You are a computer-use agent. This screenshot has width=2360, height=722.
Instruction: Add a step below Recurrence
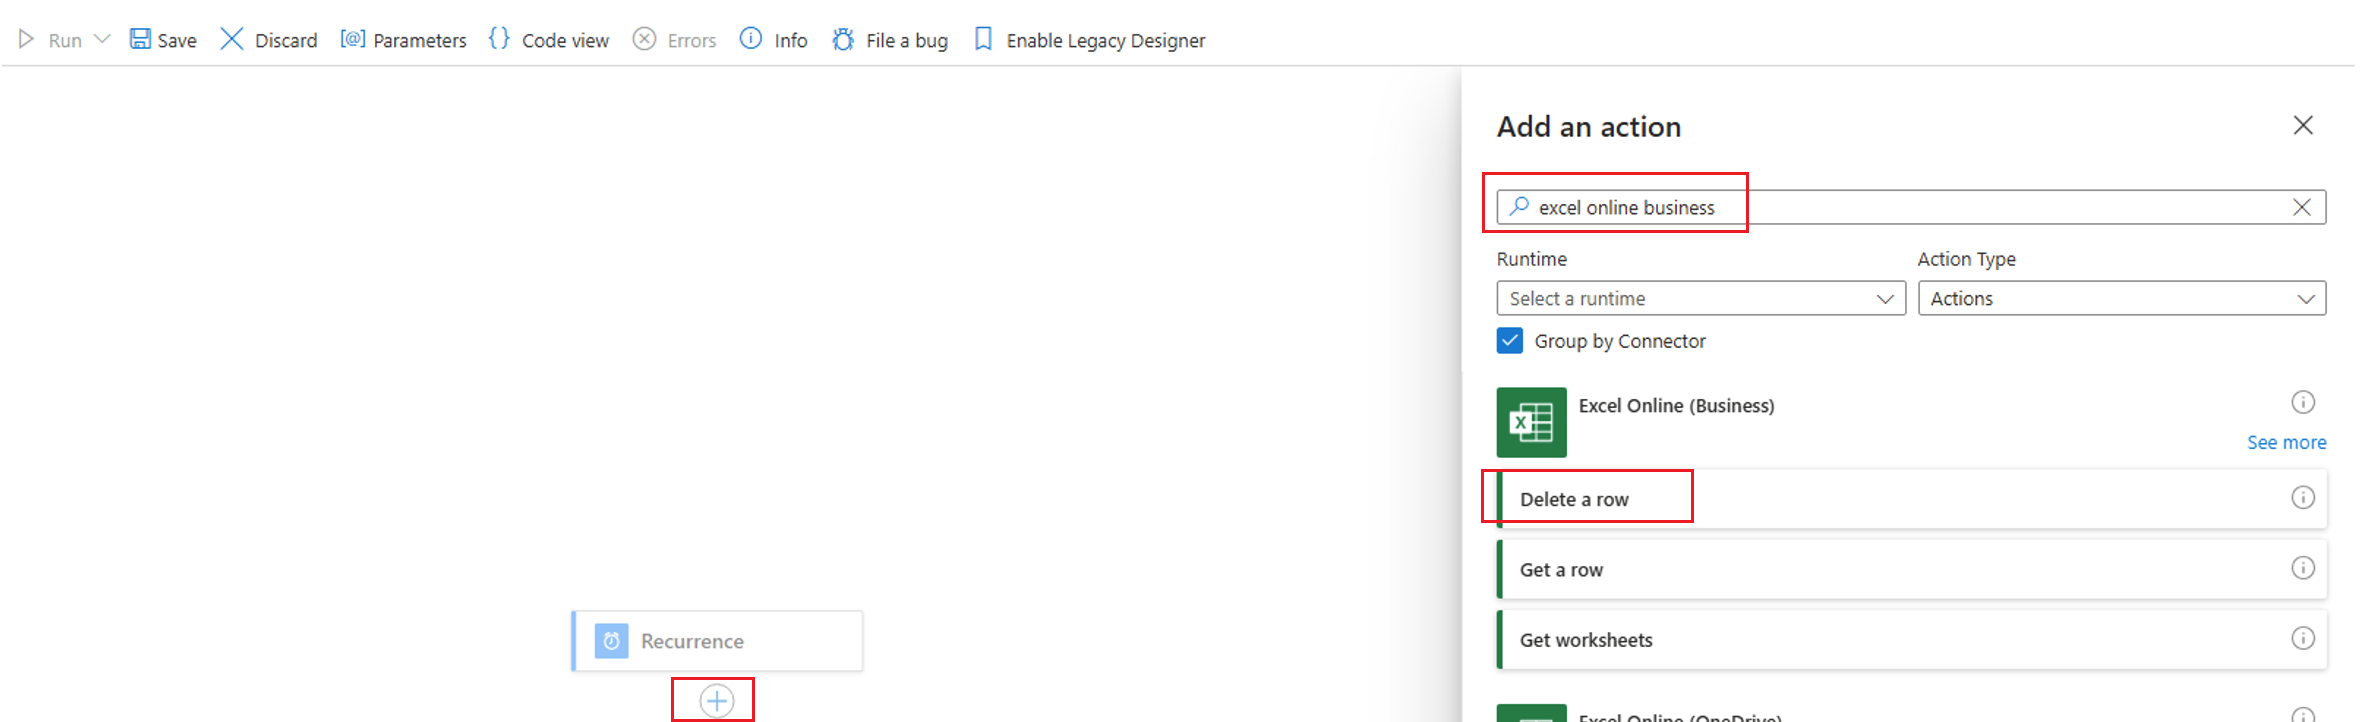point(716,701)
